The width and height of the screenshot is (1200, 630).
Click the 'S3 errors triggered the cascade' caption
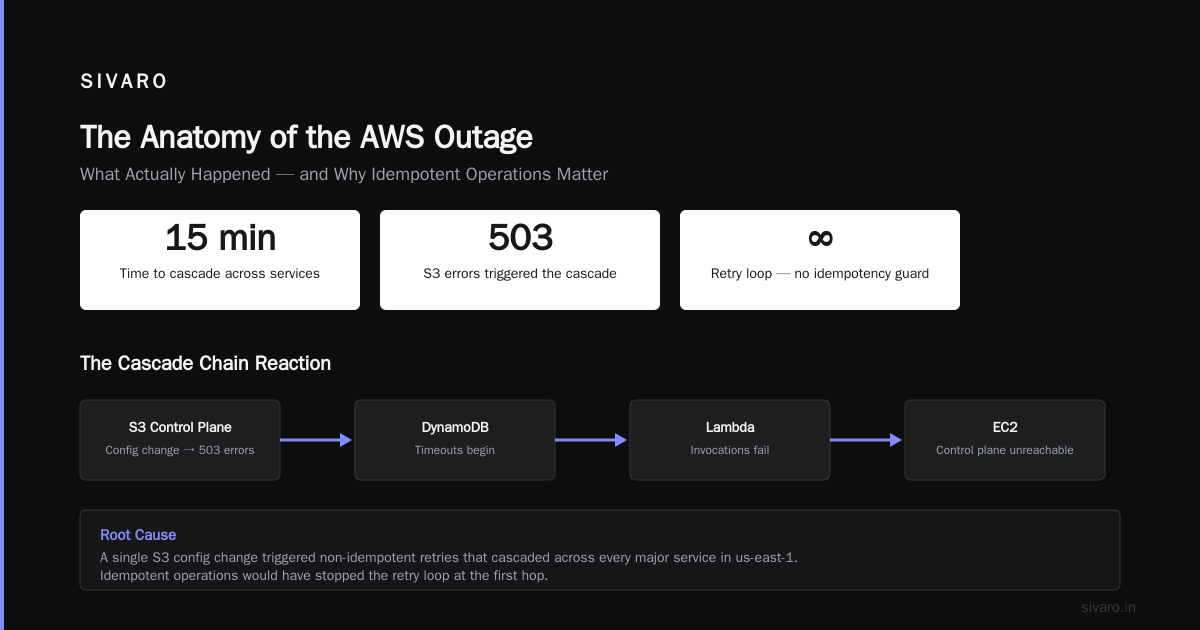click(520, 273)
